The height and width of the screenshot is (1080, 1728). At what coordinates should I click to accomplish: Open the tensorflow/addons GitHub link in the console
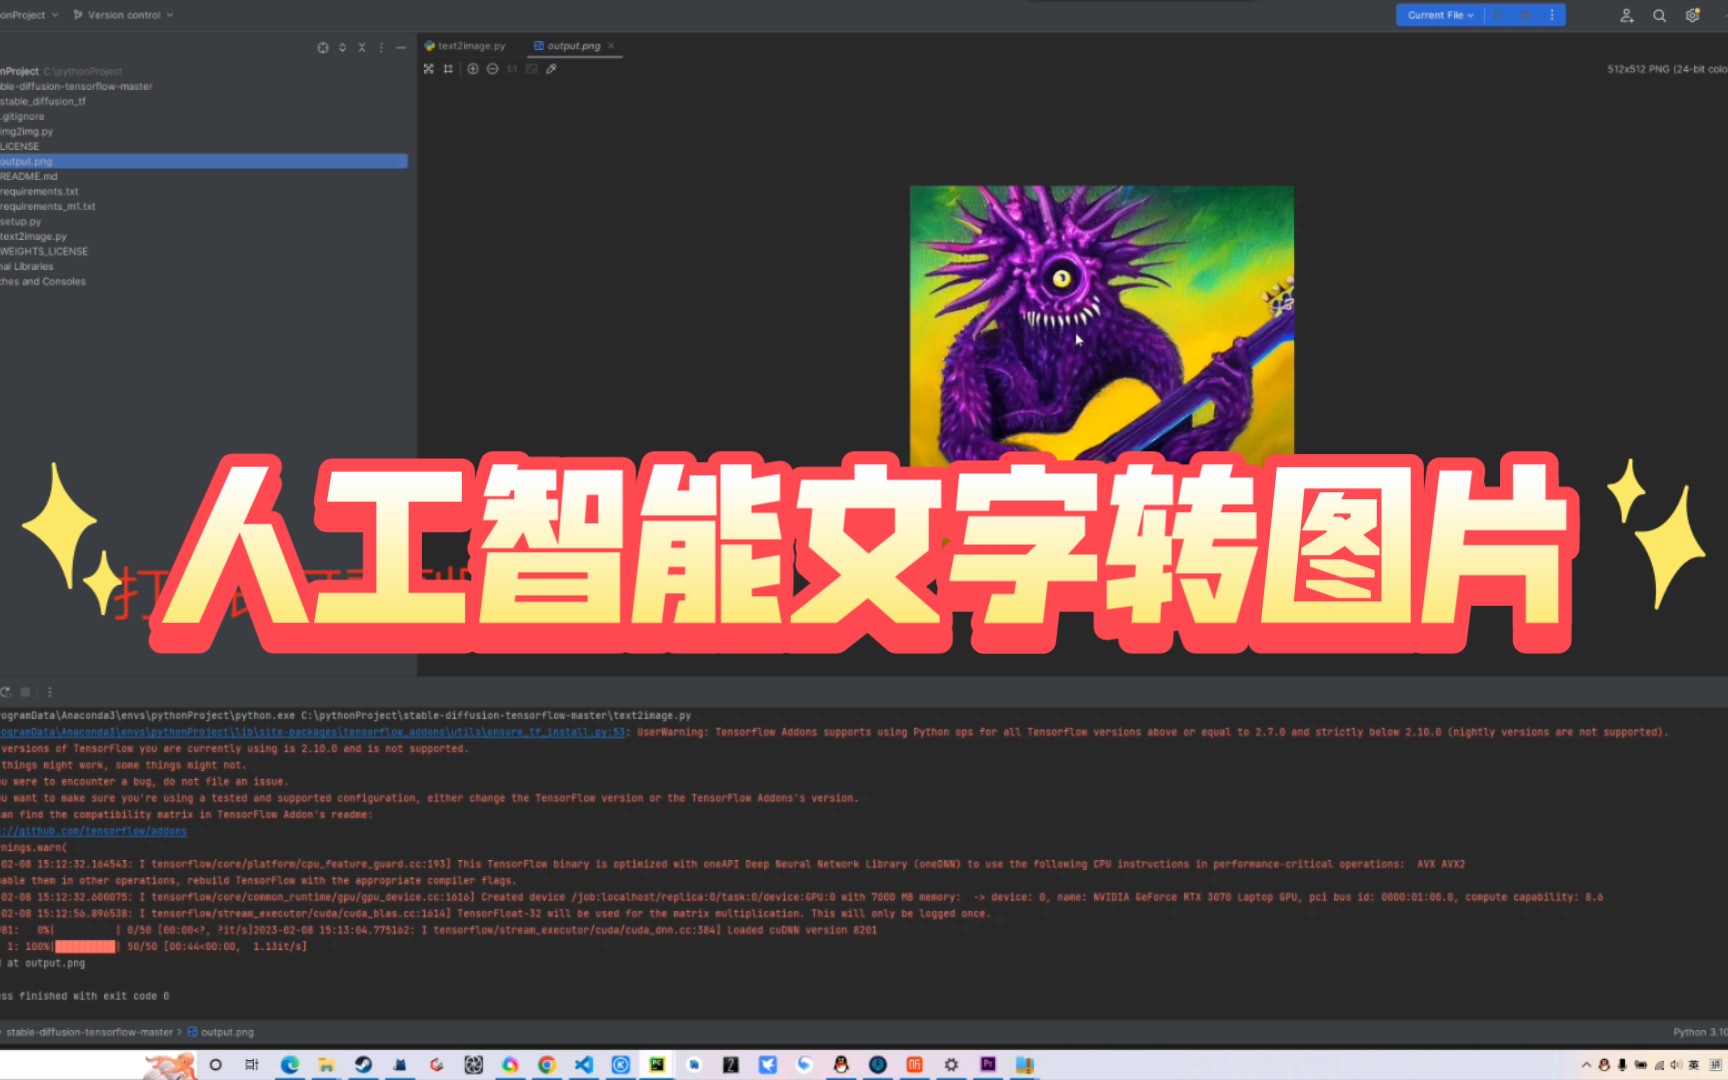click(x=93, y=830)
